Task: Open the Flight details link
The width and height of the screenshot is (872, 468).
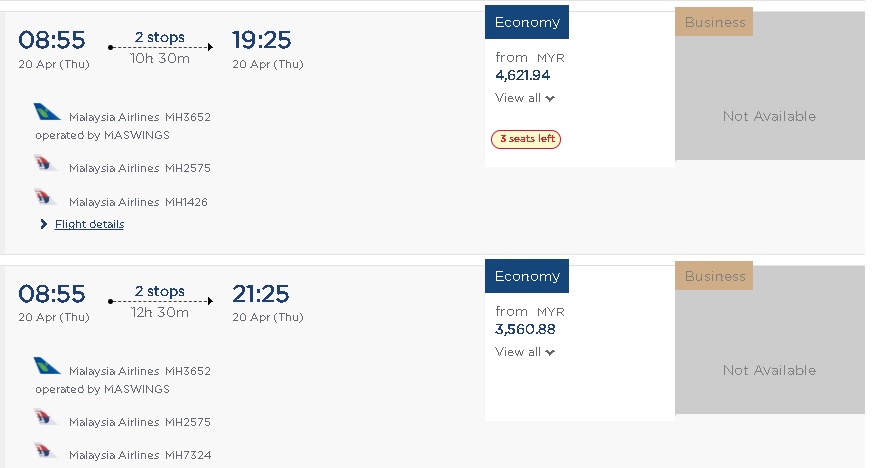Action: click(x=89, y=224)
